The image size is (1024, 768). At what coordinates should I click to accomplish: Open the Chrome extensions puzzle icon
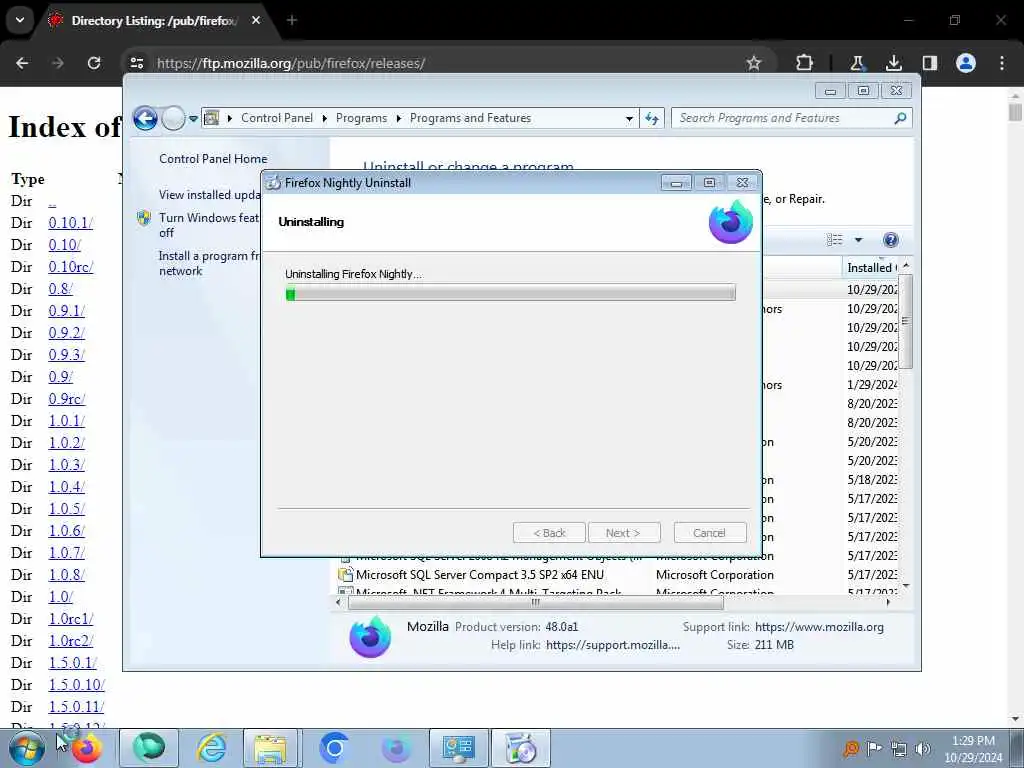tap(805, 63)
